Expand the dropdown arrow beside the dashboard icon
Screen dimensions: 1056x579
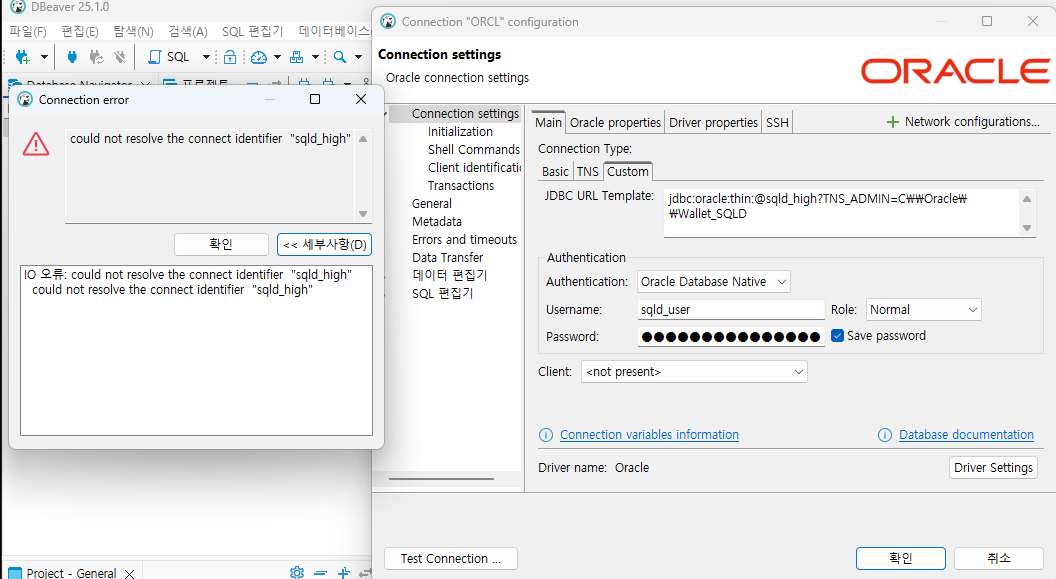[x=277, y=57]
